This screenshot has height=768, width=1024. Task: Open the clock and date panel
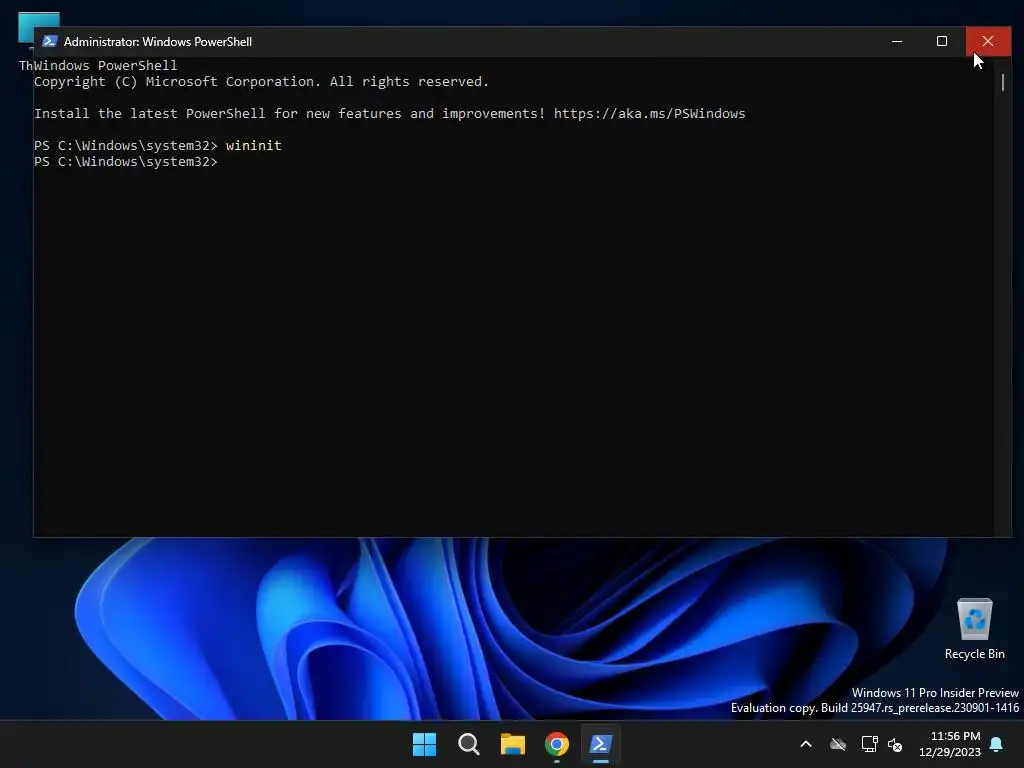950,744
